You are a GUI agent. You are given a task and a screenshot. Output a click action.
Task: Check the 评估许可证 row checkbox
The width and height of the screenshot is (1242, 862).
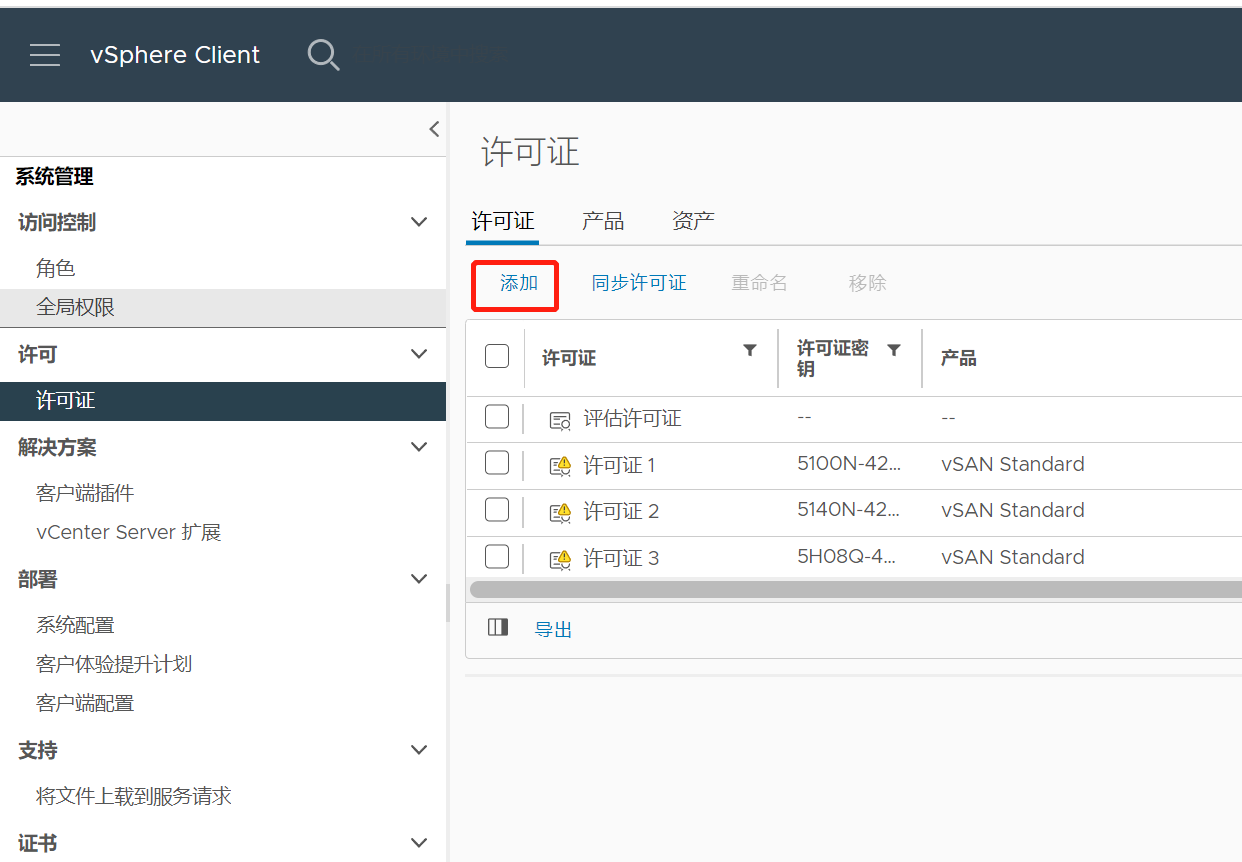(497, 417)
